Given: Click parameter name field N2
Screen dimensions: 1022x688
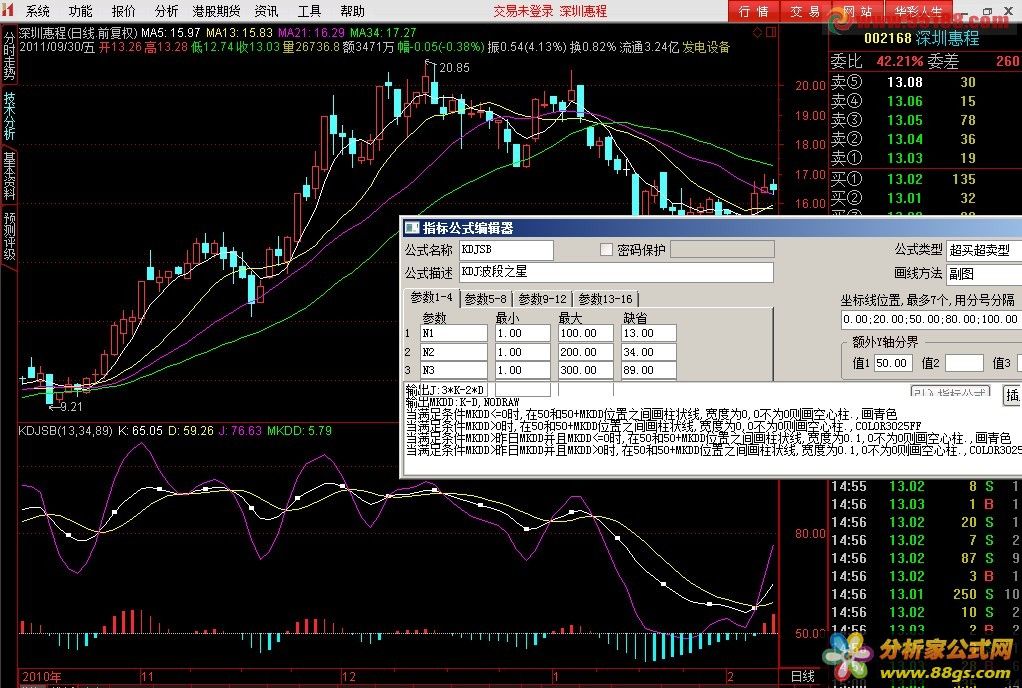Looking at the screenshot, I should (454, 352).
